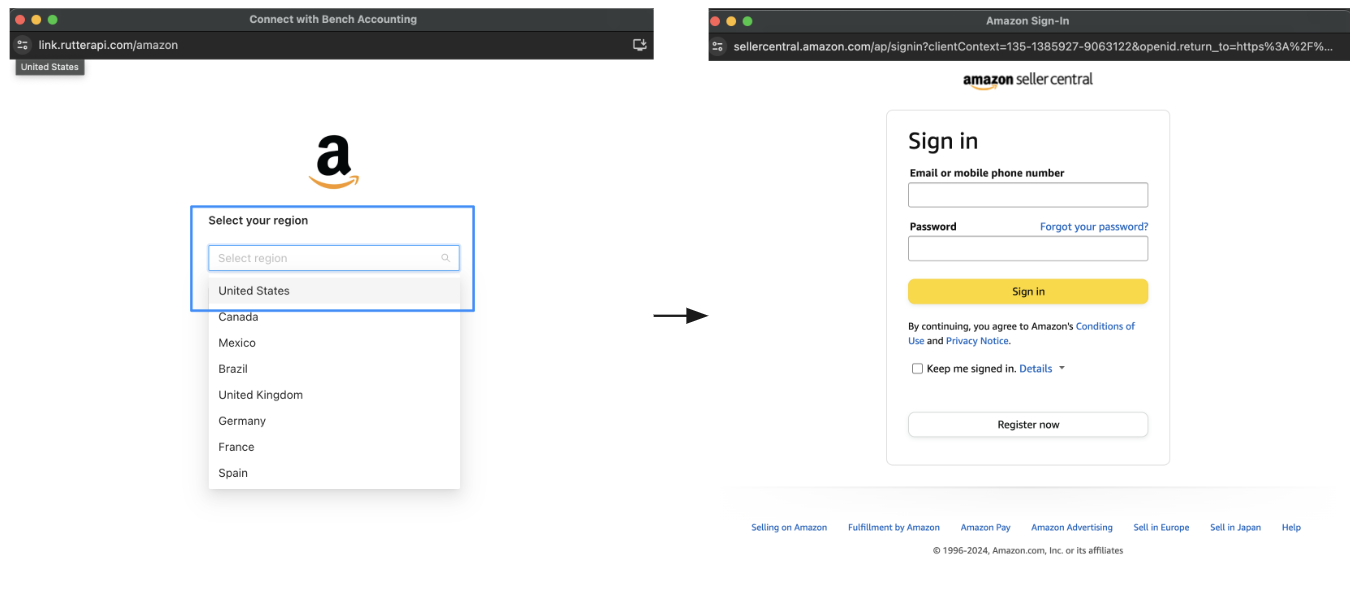Open site settings icon in Amazon Sign-In window
The width and height of the screenshot is (1350, 612).
718,46
